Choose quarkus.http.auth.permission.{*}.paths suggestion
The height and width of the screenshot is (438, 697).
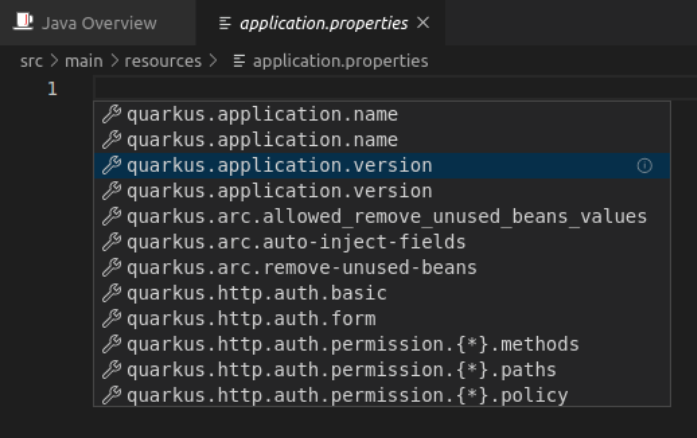[x=382, y=370]
